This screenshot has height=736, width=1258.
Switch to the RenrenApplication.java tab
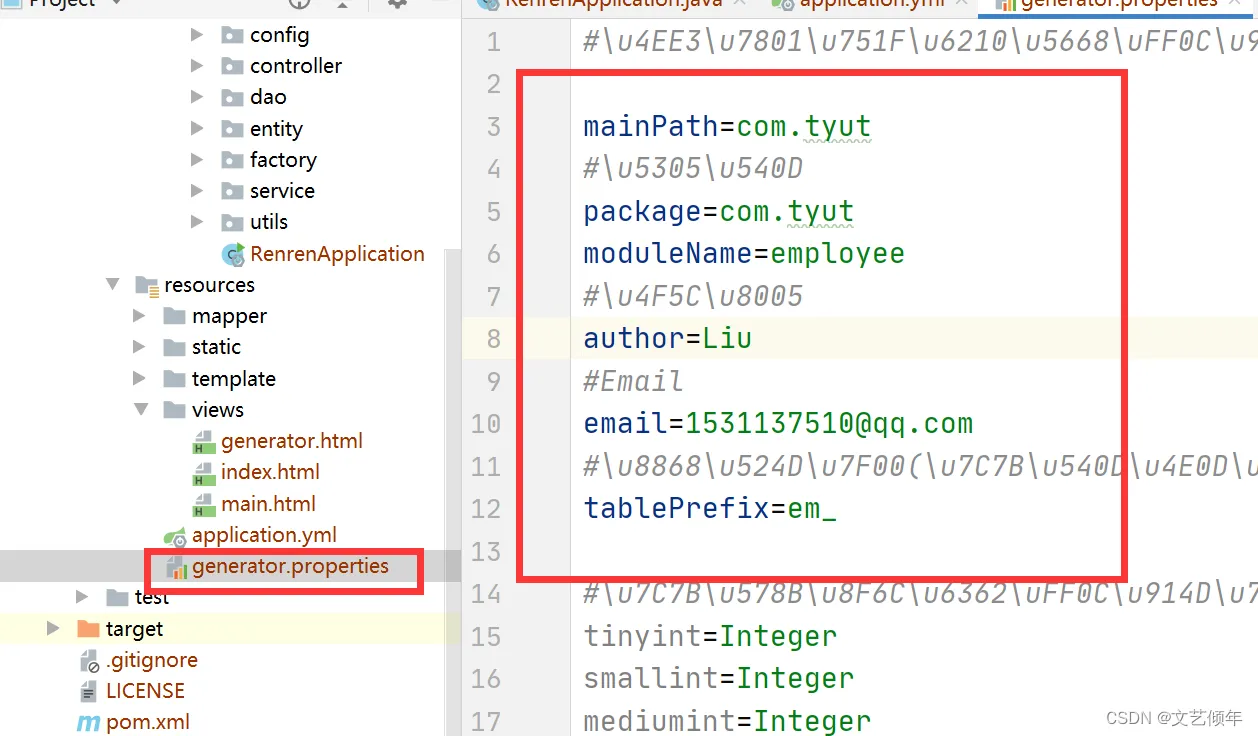612,4
